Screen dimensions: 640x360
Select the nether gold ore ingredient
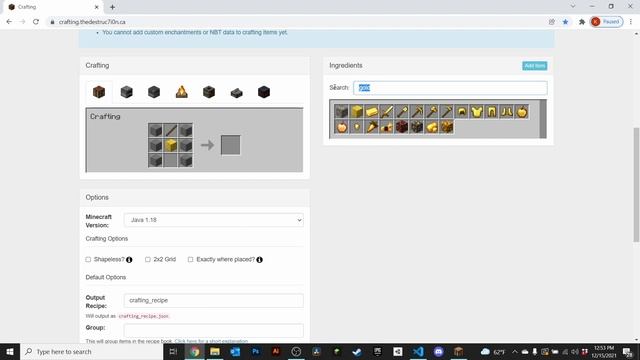point(402,127)
